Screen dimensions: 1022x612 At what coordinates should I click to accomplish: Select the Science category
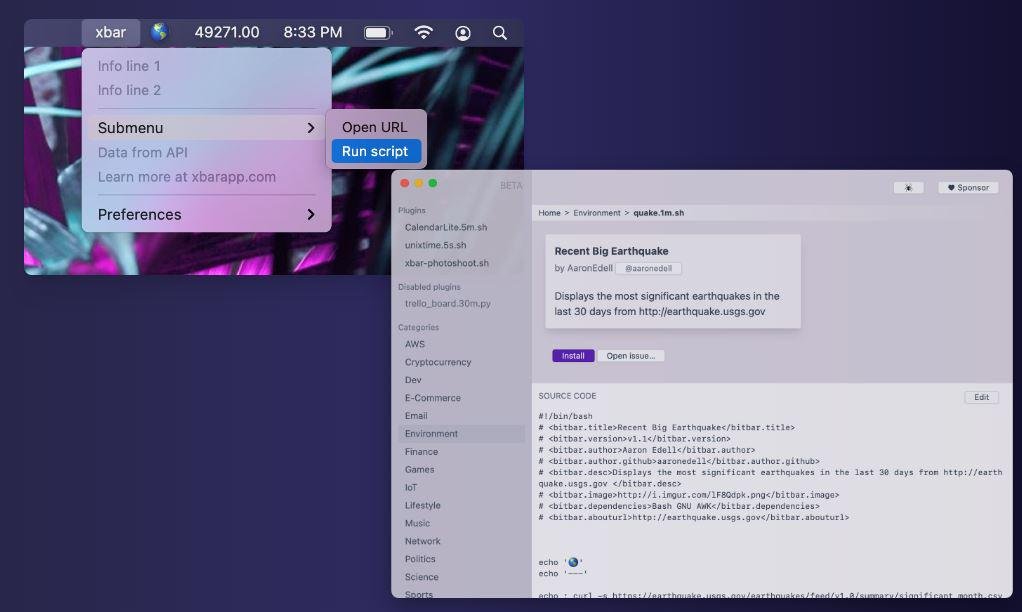tap(422, 577)
